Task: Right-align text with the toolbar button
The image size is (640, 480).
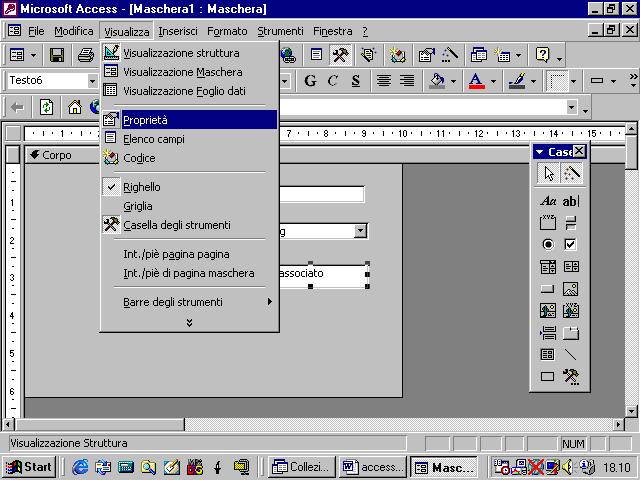Action: tap(407, 81)
